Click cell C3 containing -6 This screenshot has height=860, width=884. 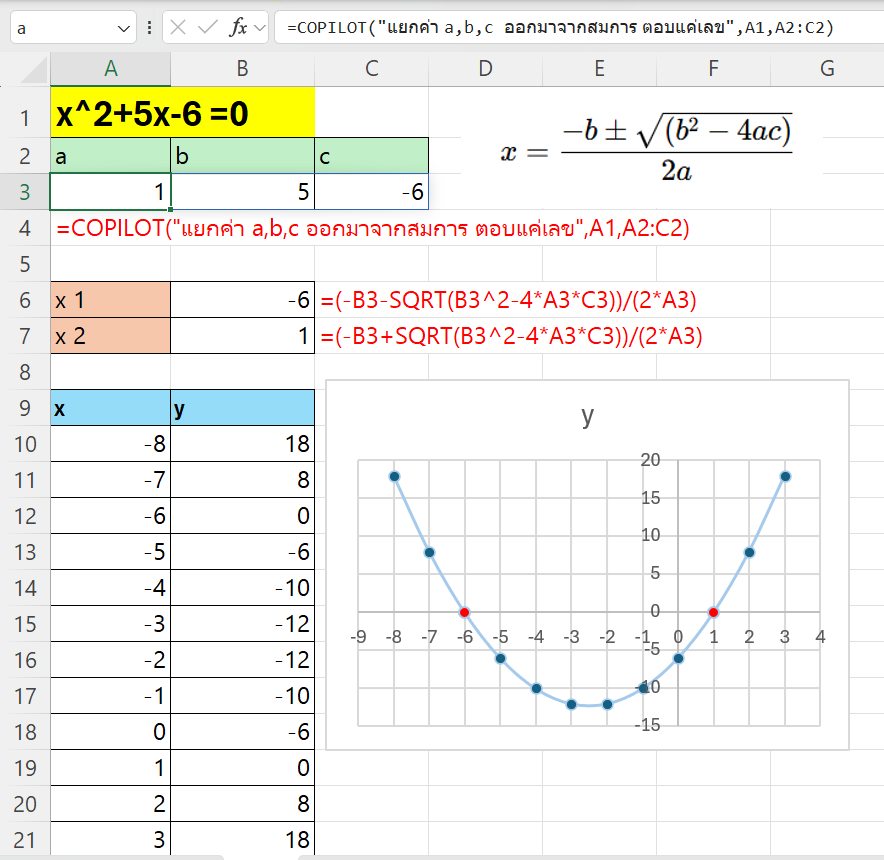click(x=371, y=192)
